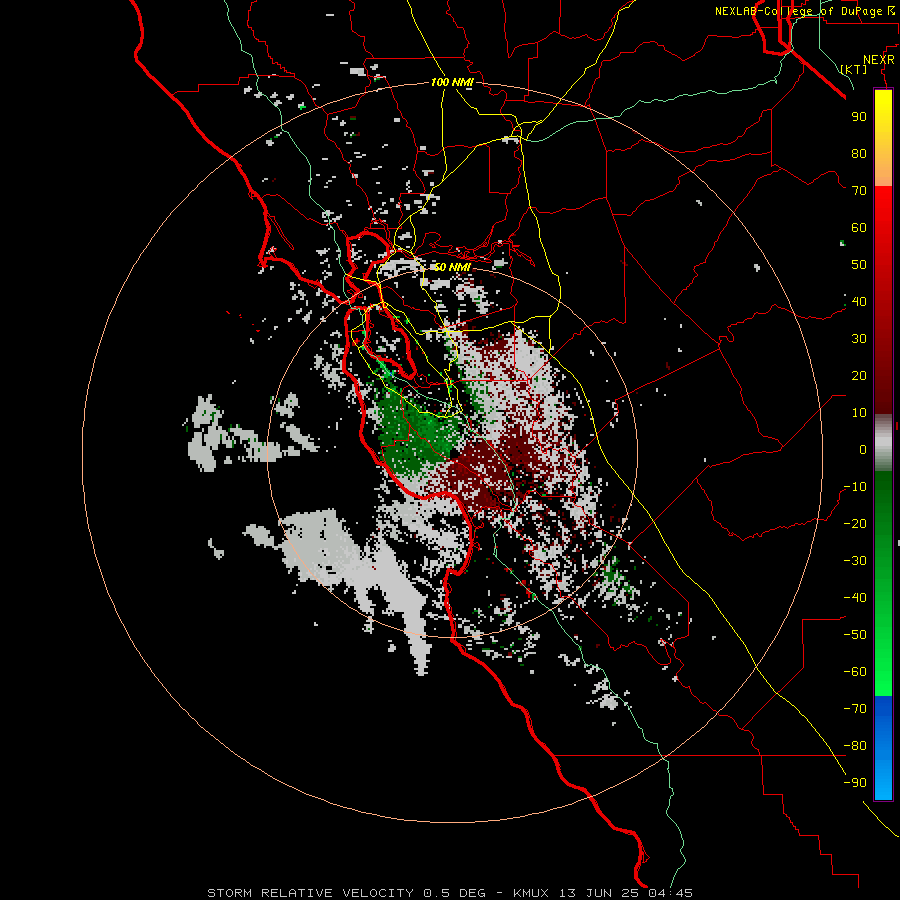This screenshot has height=900, width=900.
Task: Click the NEXR label beside the color scale
Action: 879,60
